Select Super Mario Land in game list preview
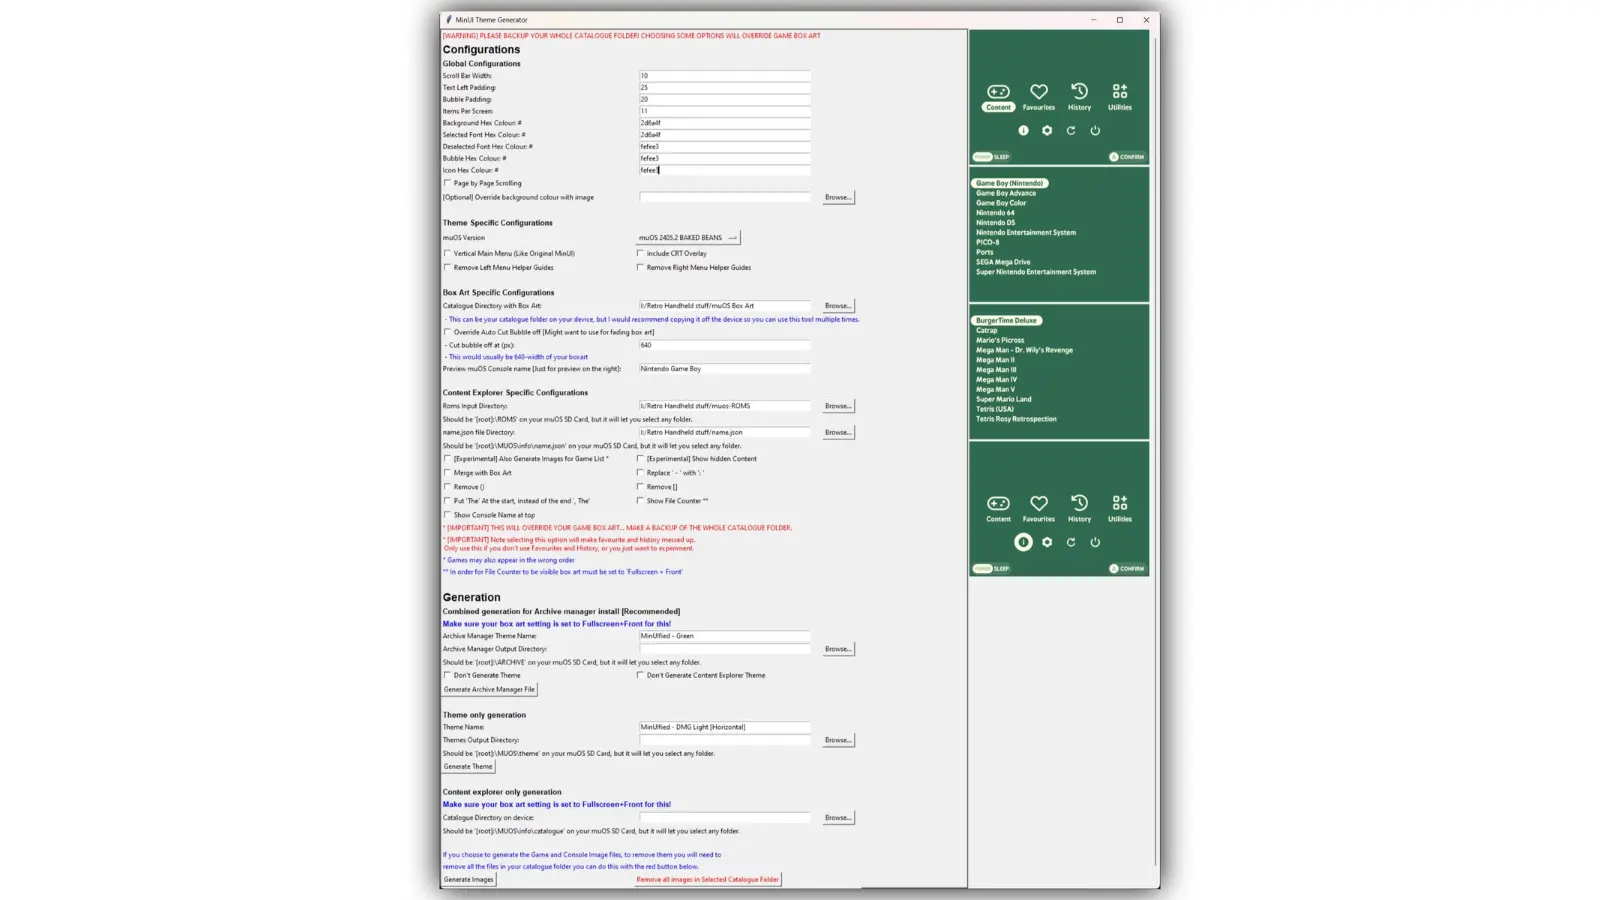 click(1003, 399)
